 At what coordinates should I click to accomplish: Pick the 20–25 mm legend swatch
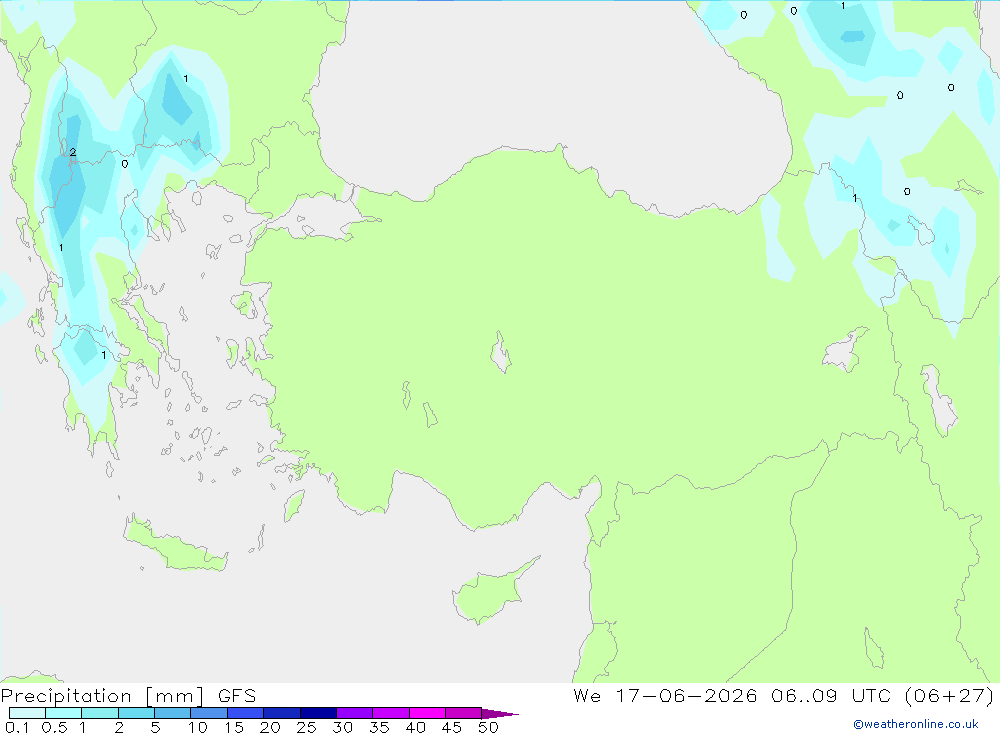click(282, 713)
